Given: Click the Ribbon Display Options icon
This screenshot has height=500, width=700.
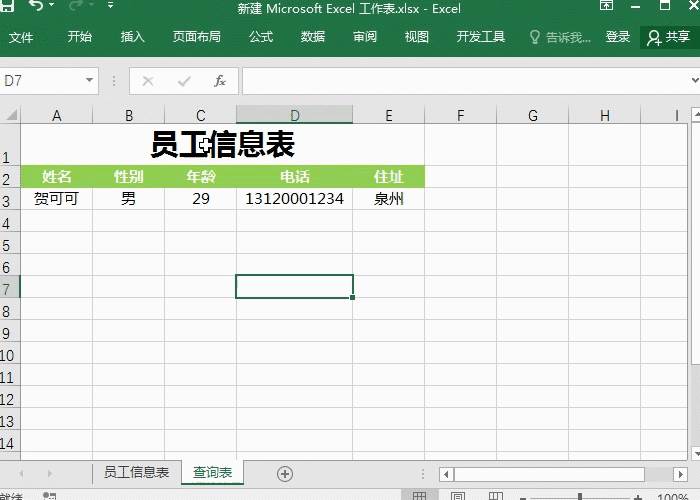Looking at the screenshot, I should [606, 5].
